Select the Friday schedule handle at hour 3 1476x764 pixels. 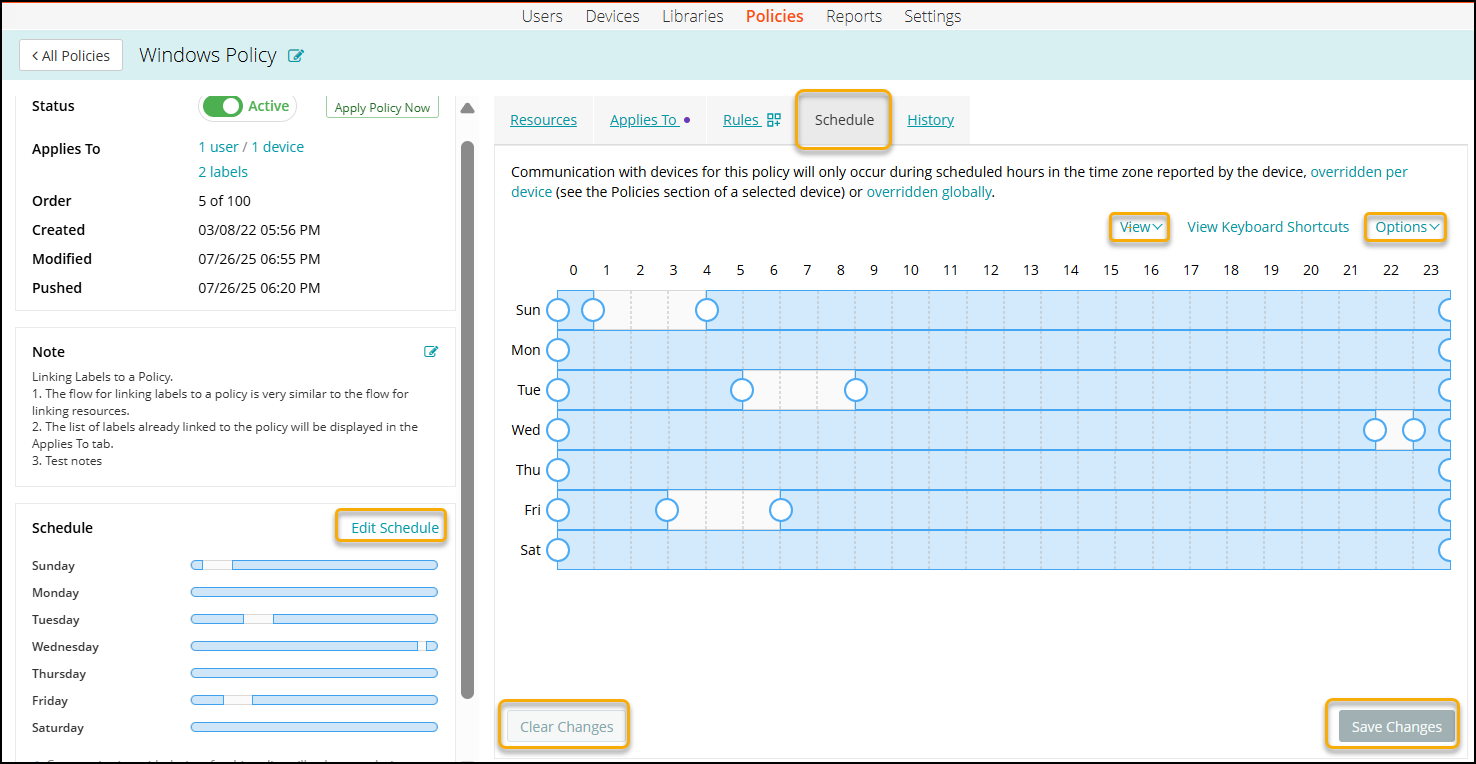point(668,510)
